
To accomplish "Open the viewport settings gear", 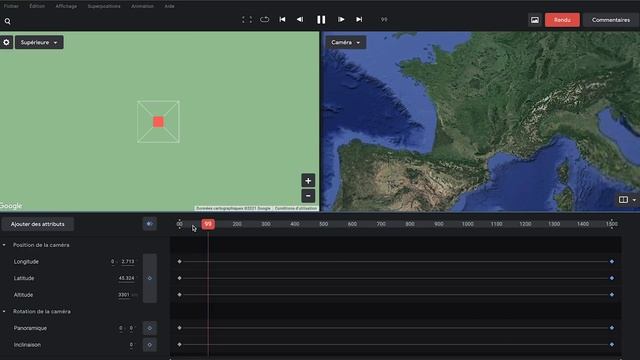I will tap(6, 42).
